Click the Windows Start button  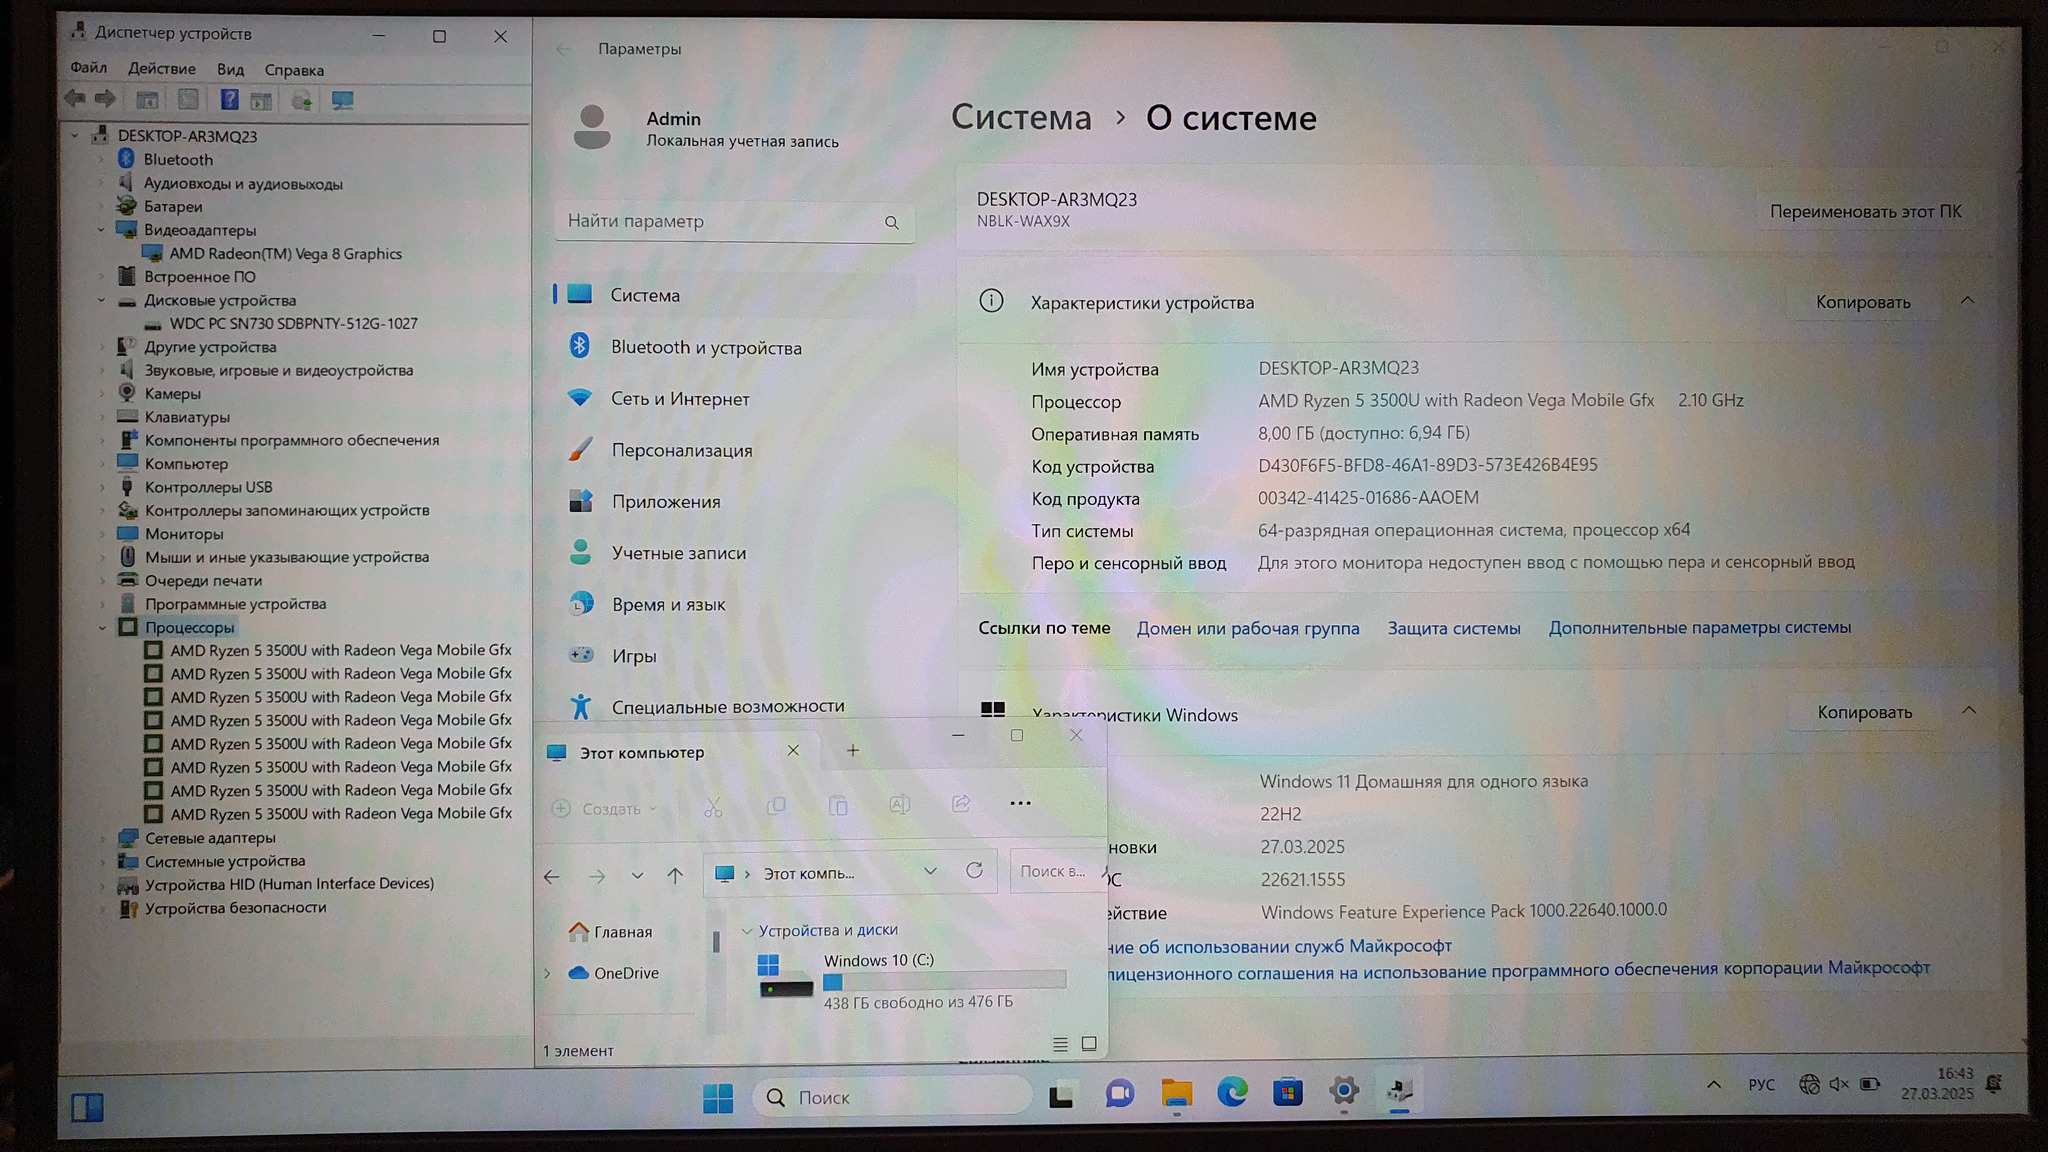click(x=717, y=1098)
